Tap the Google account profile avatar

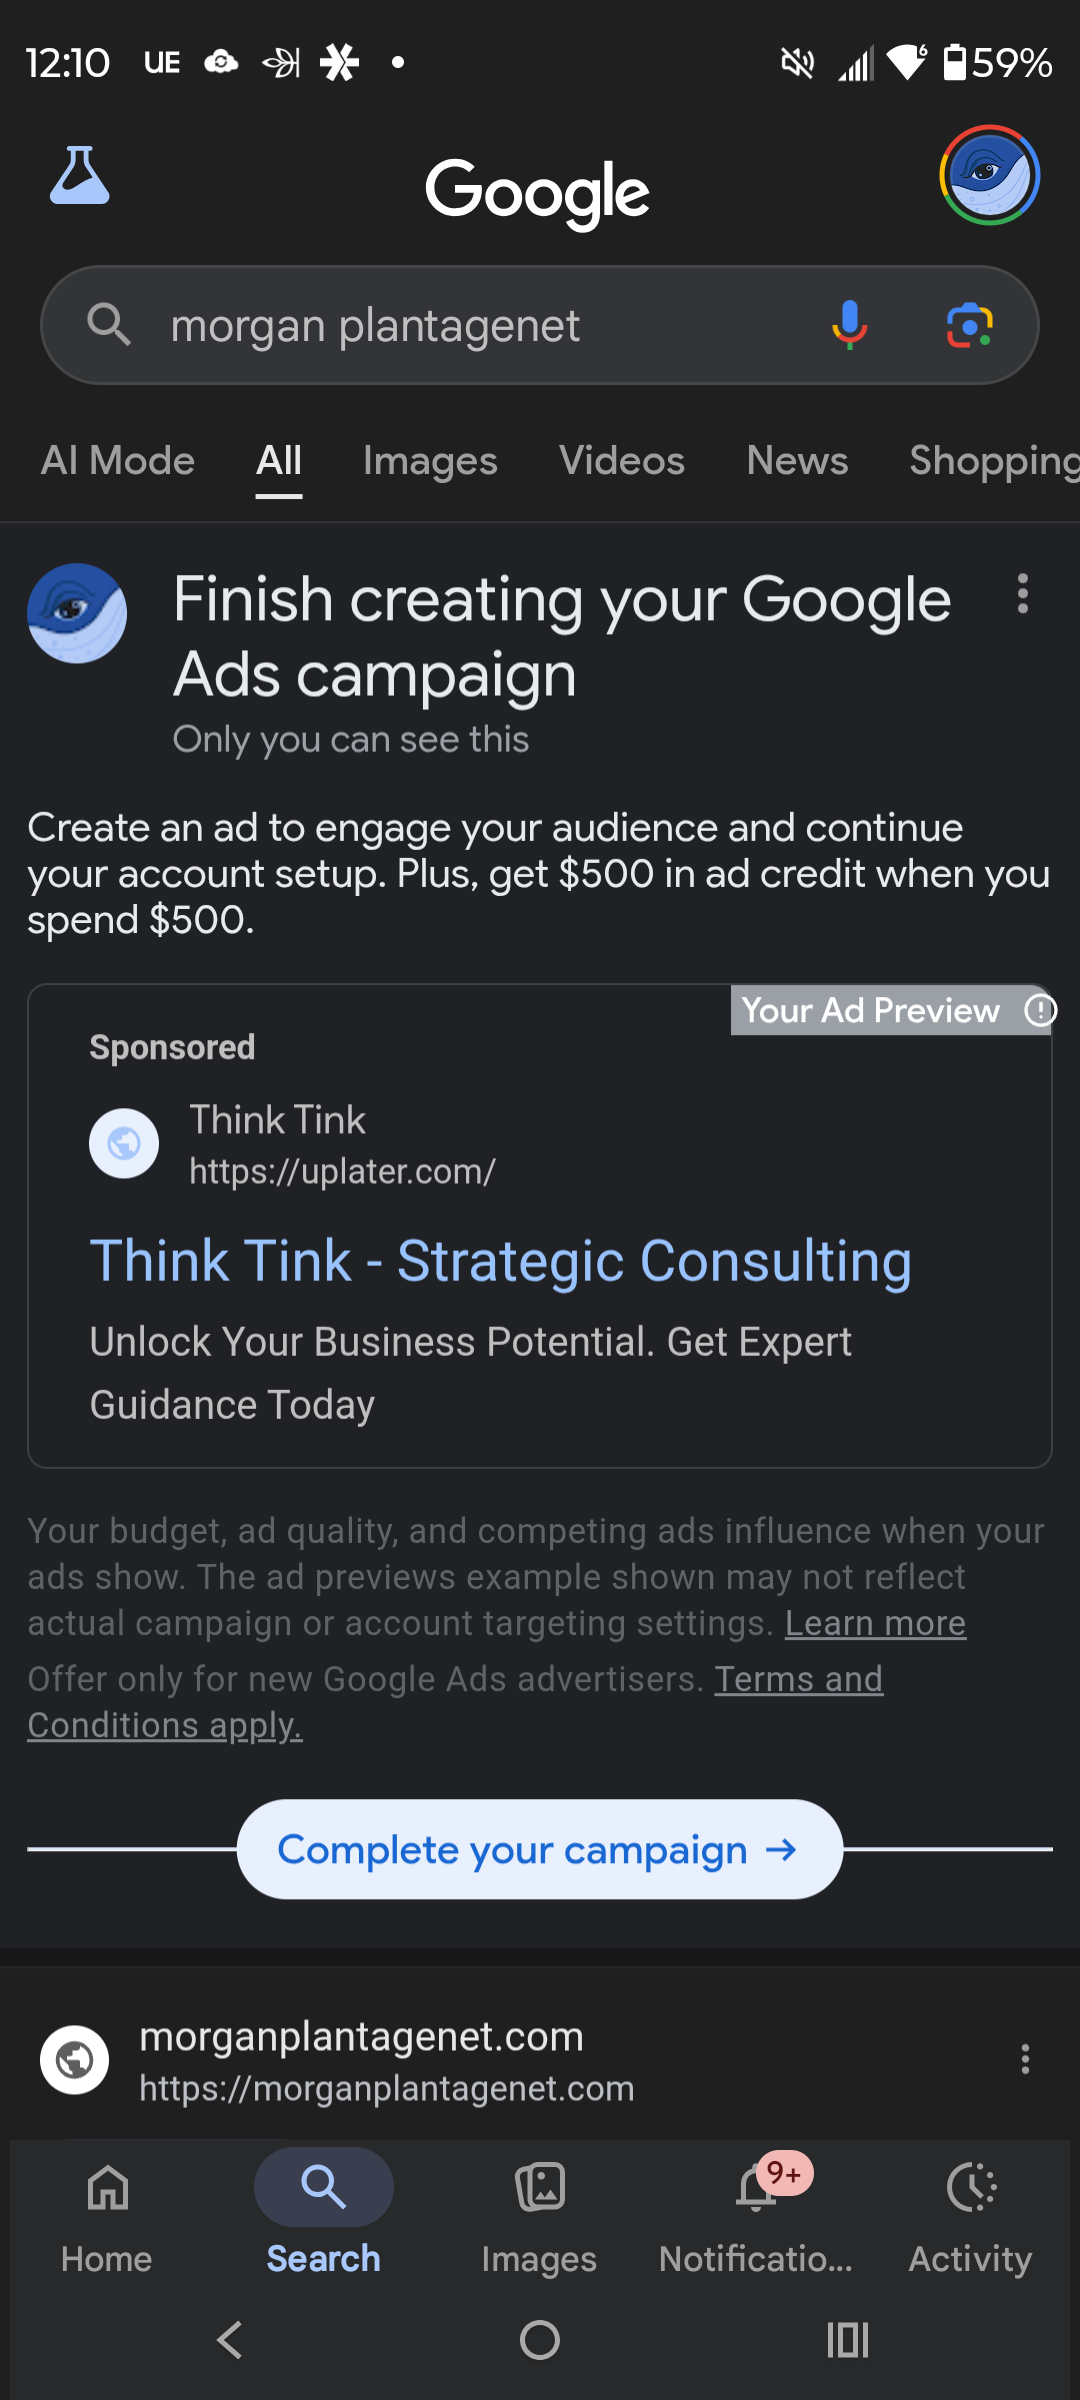click(x=989, y=175)
